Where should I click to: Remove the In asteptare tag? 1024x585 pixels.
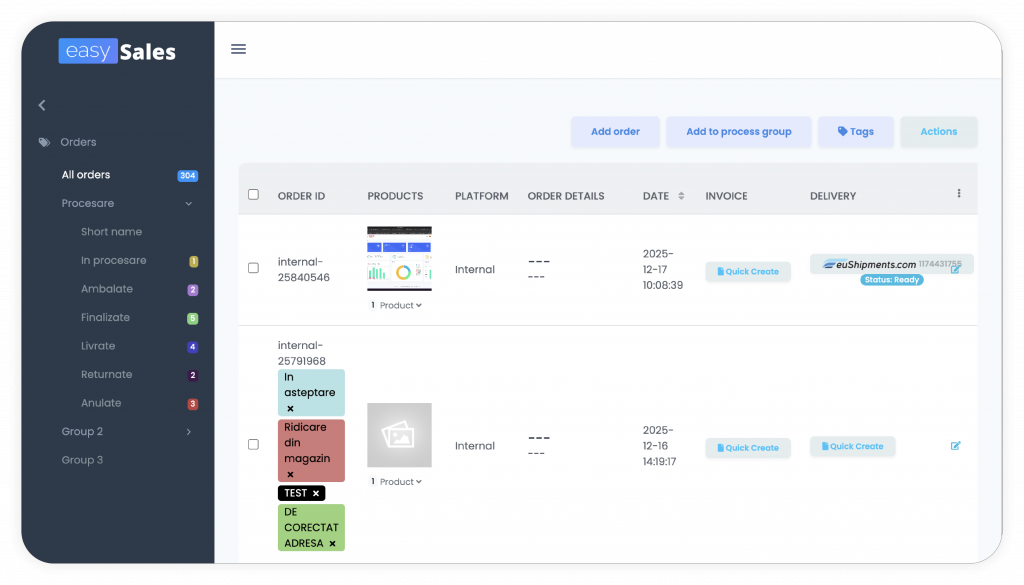click(290, 408)
